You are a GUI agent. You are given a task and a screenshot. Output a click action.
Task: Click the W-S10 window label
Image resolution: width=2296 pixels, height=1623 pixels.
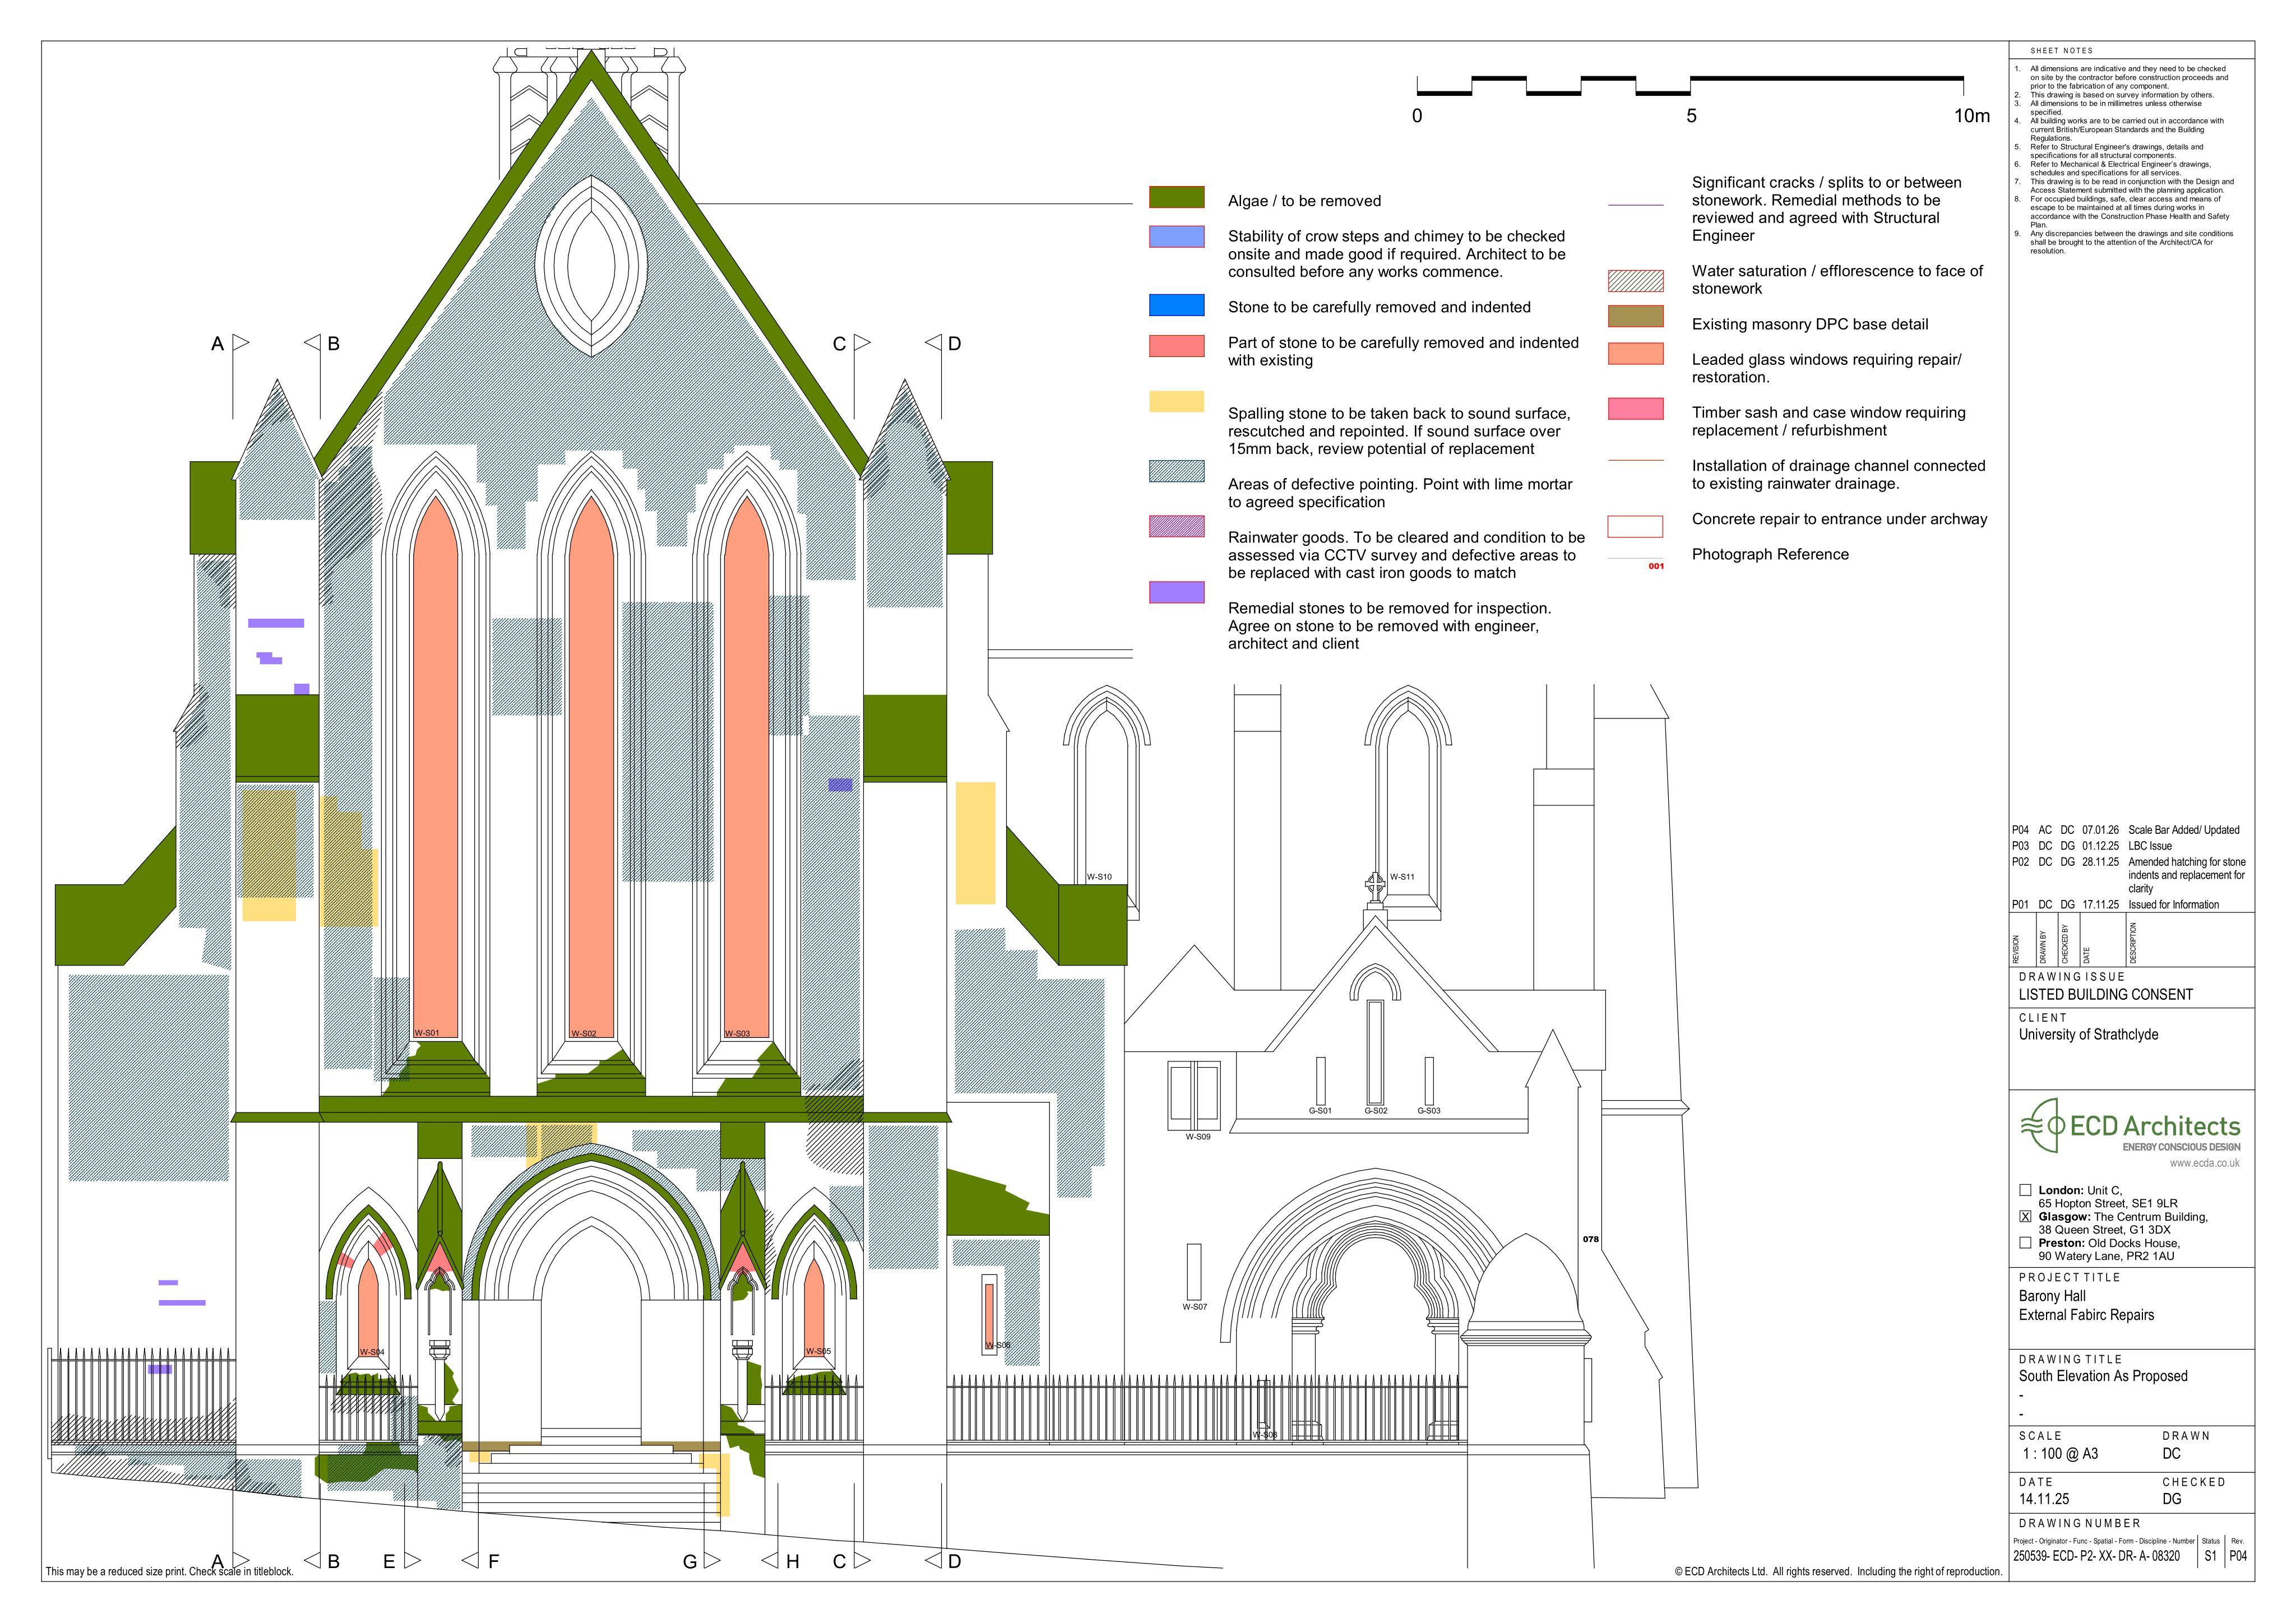point(1099,877)
